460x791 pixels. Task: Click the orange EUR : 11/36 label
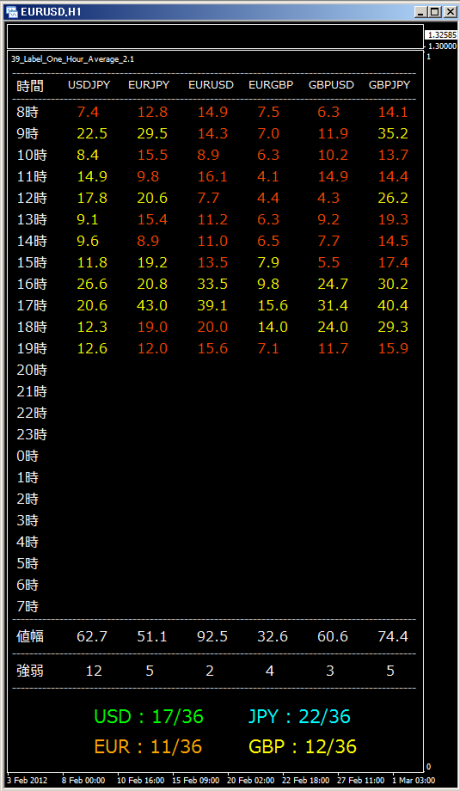pos(148,746)
